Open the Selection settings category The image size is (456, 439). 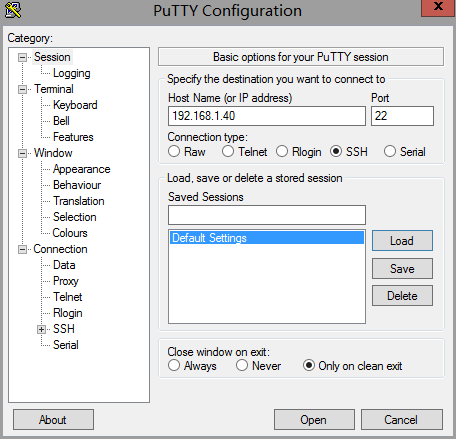[75, 217]
